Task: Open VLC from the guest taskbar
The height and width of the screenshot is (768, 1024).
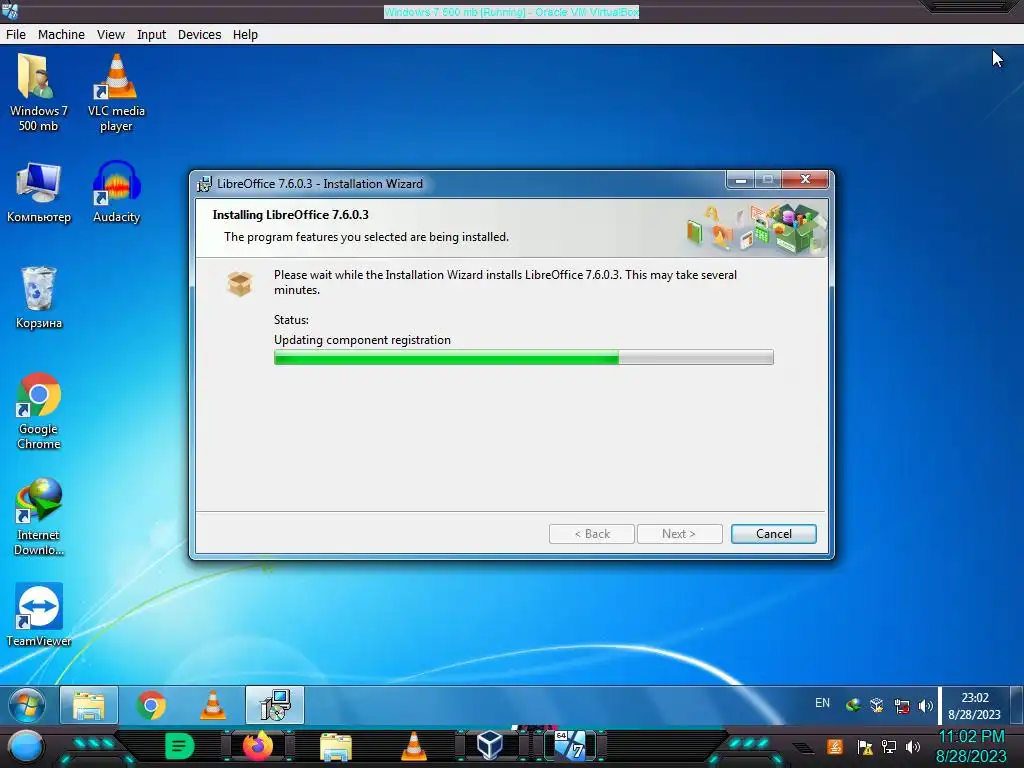Action: pyautogui.click(x=213, y=705)
